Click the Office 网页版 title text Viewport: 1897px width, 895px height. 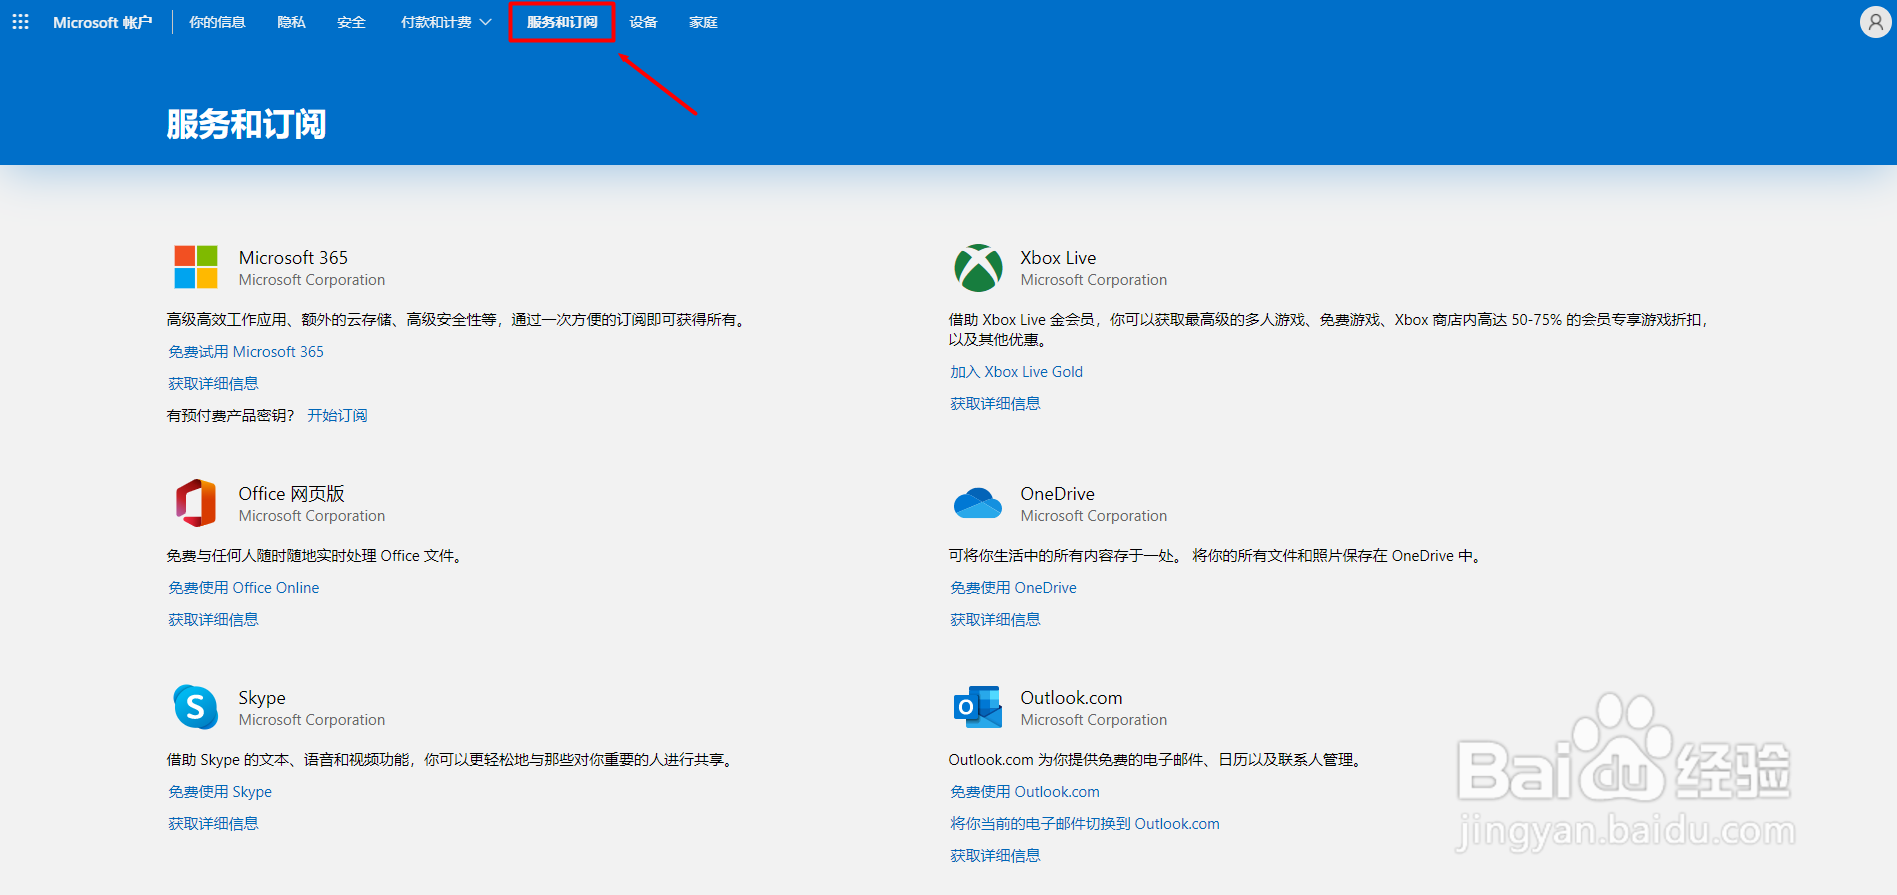[291, 494]
